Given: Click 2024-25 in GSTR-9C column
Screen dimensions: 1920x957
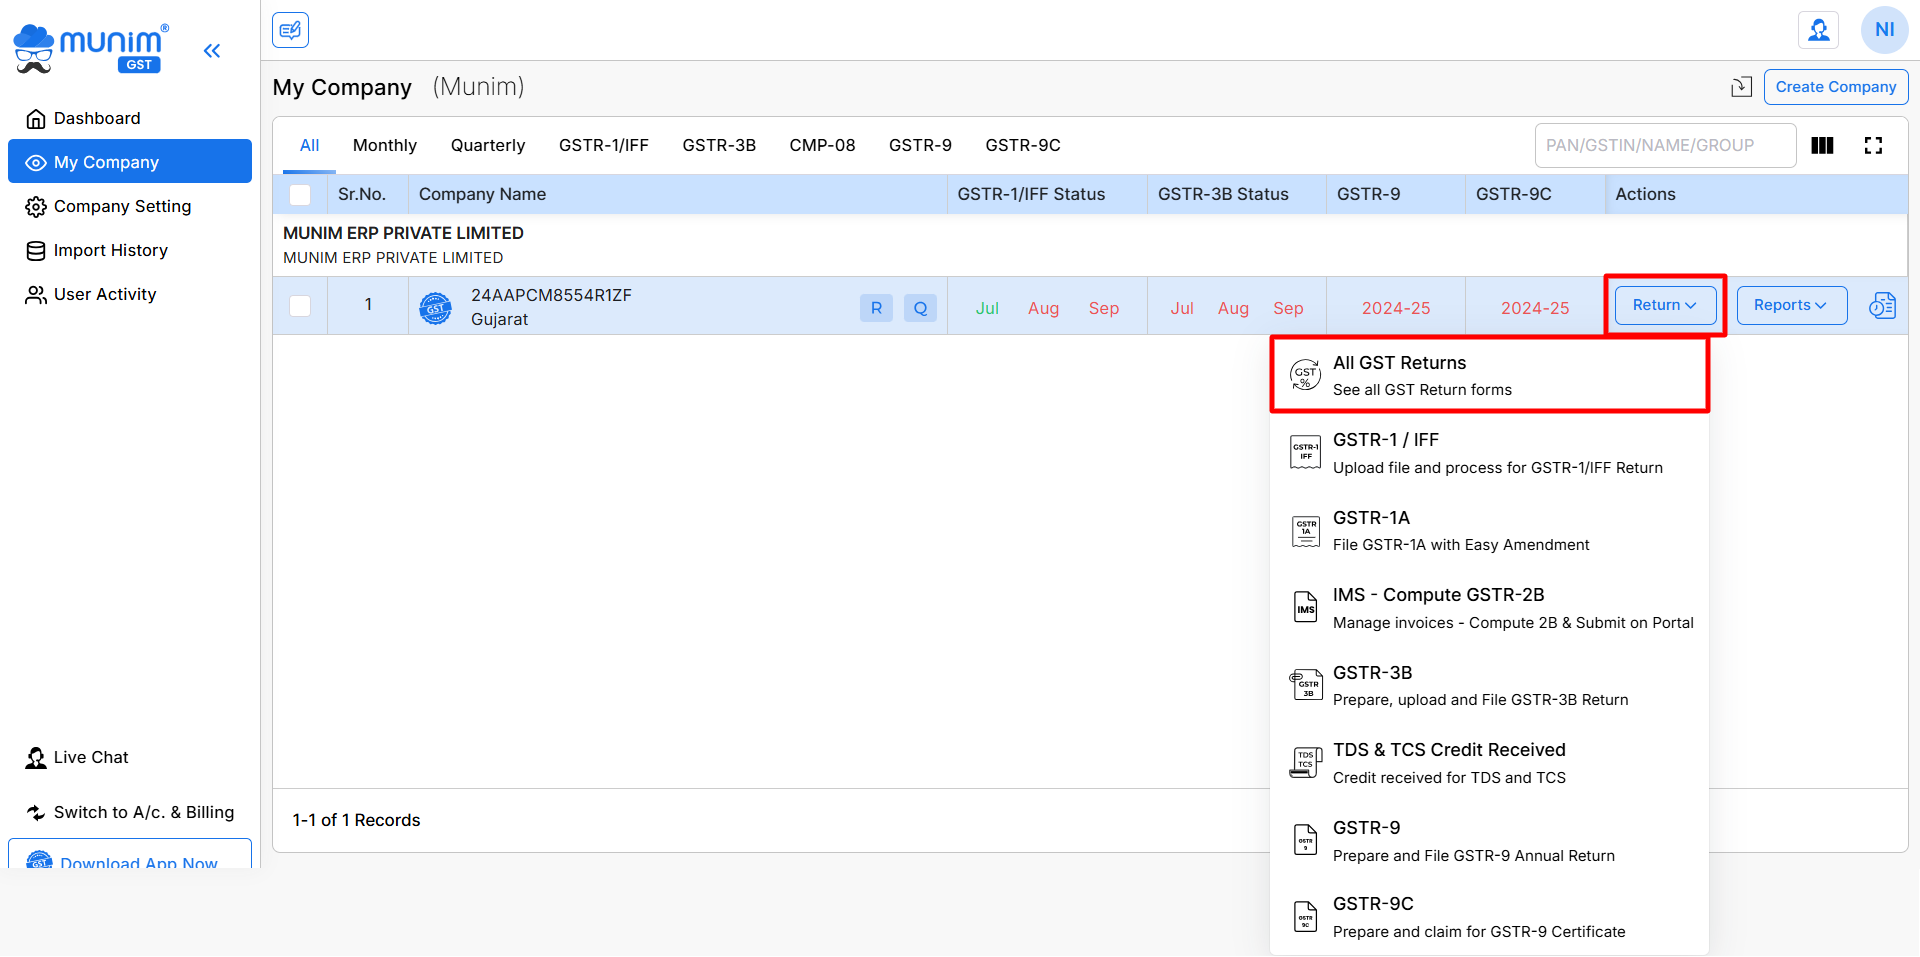Looking at the screenshot, I should point(1535,308).
